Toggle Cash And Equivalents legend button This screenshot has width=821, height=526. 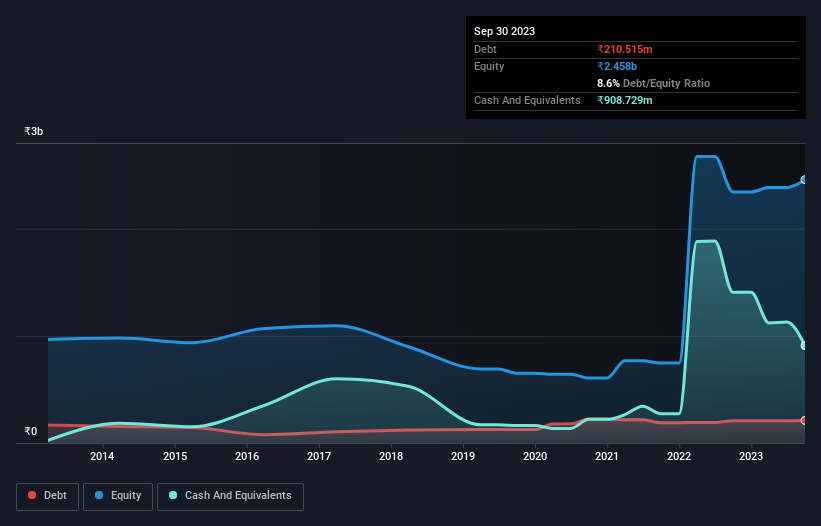click(230, 496)
